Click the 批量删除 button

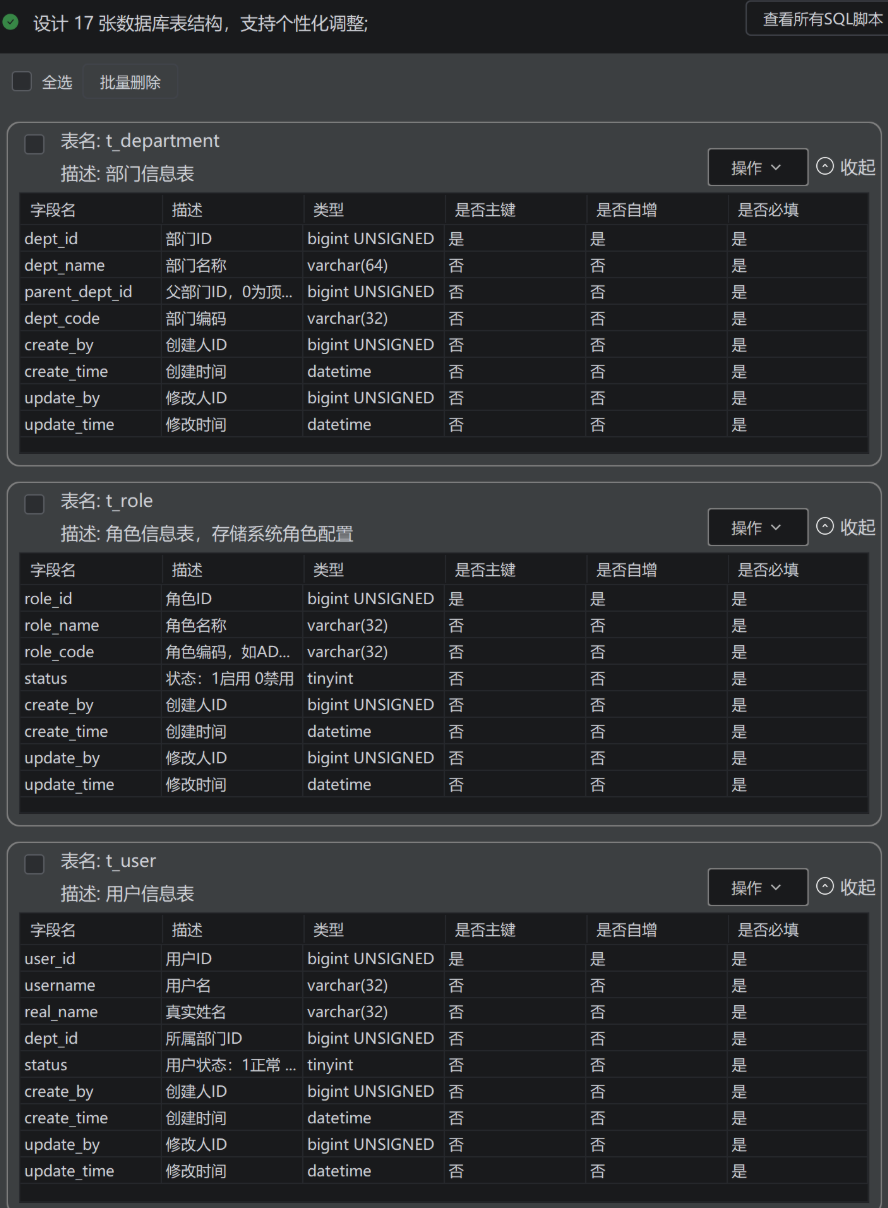click(x=130, y=82)
